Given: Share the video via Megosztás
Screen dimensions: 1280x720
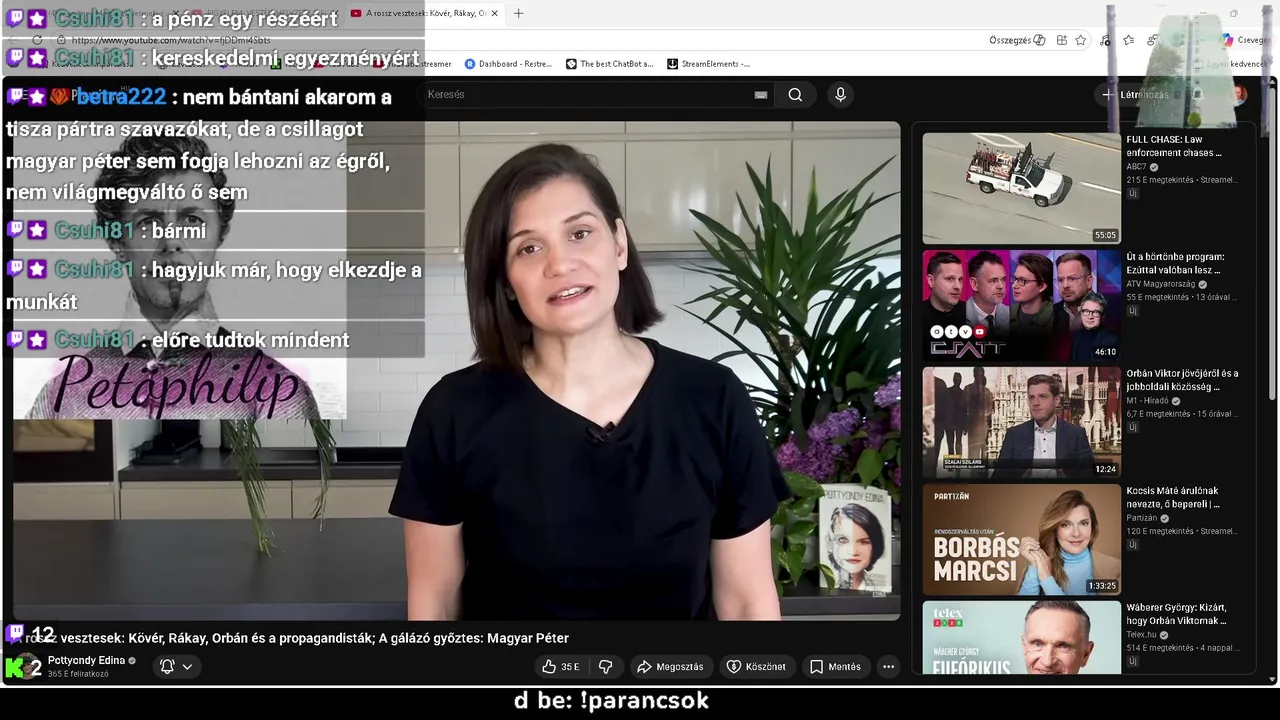Looking at the screenshot, I should tap(670, 667).
